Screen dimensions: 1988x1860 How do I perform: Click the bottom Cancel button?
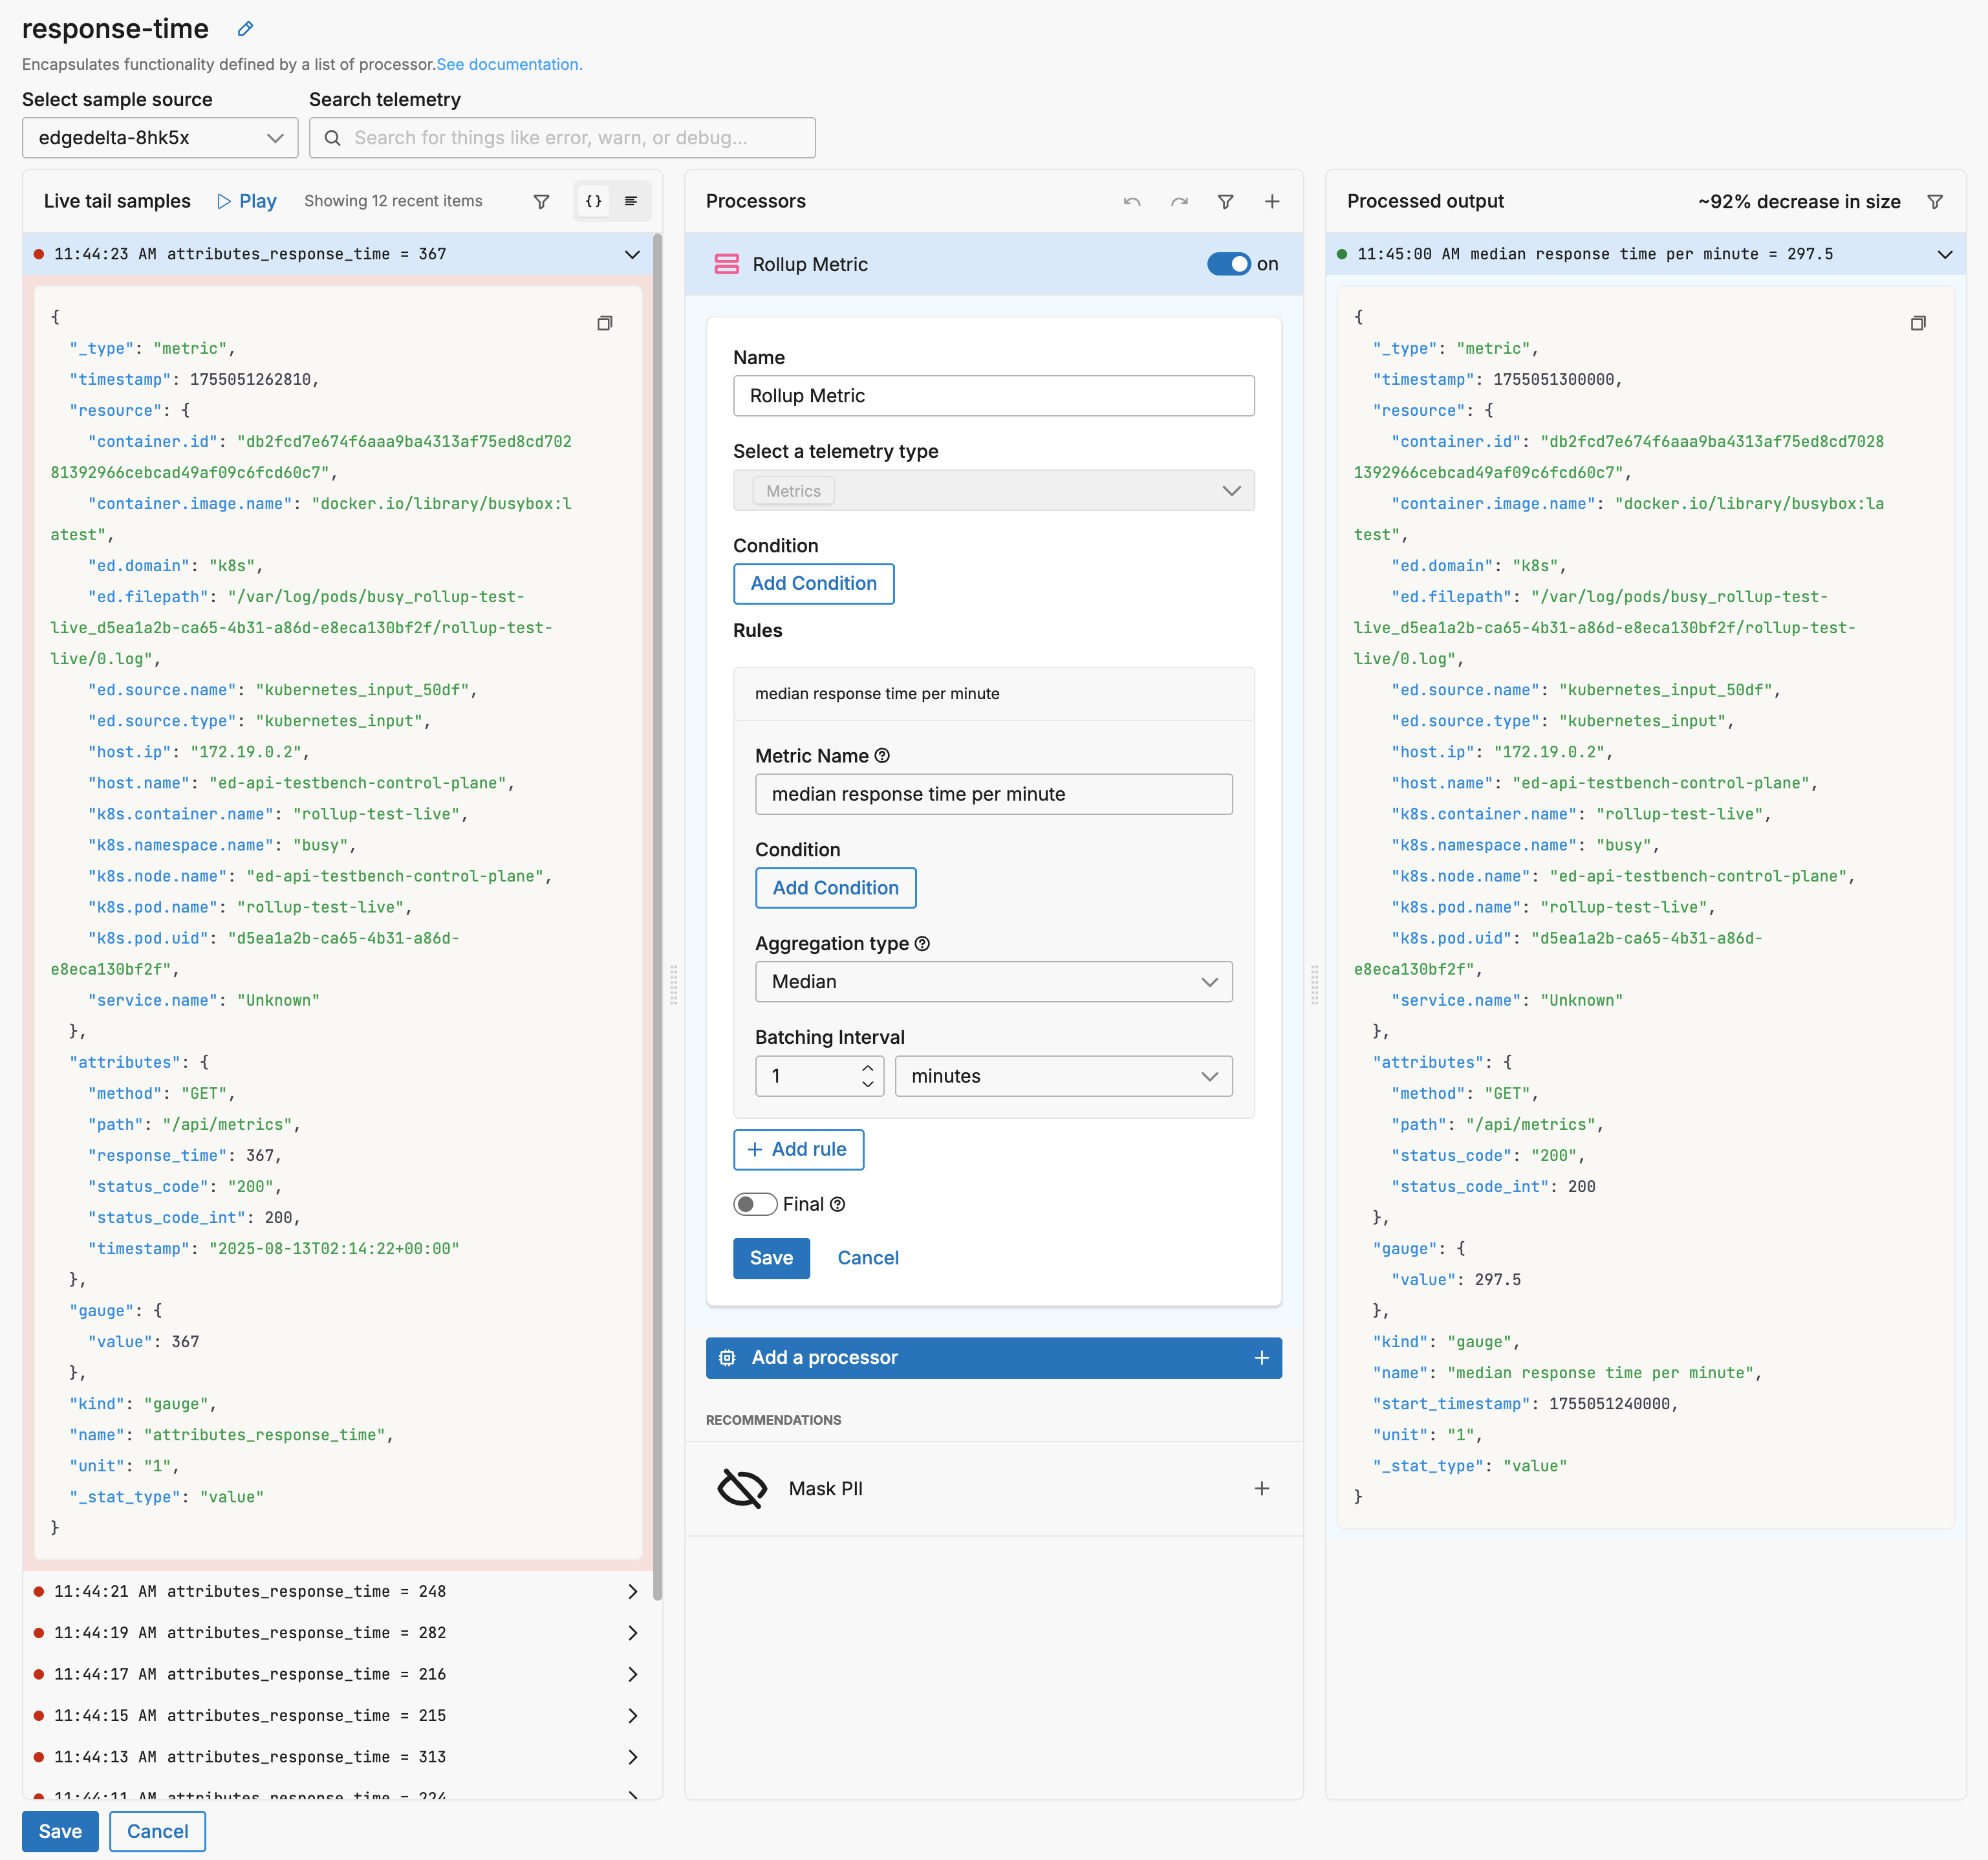point(157,1831)
